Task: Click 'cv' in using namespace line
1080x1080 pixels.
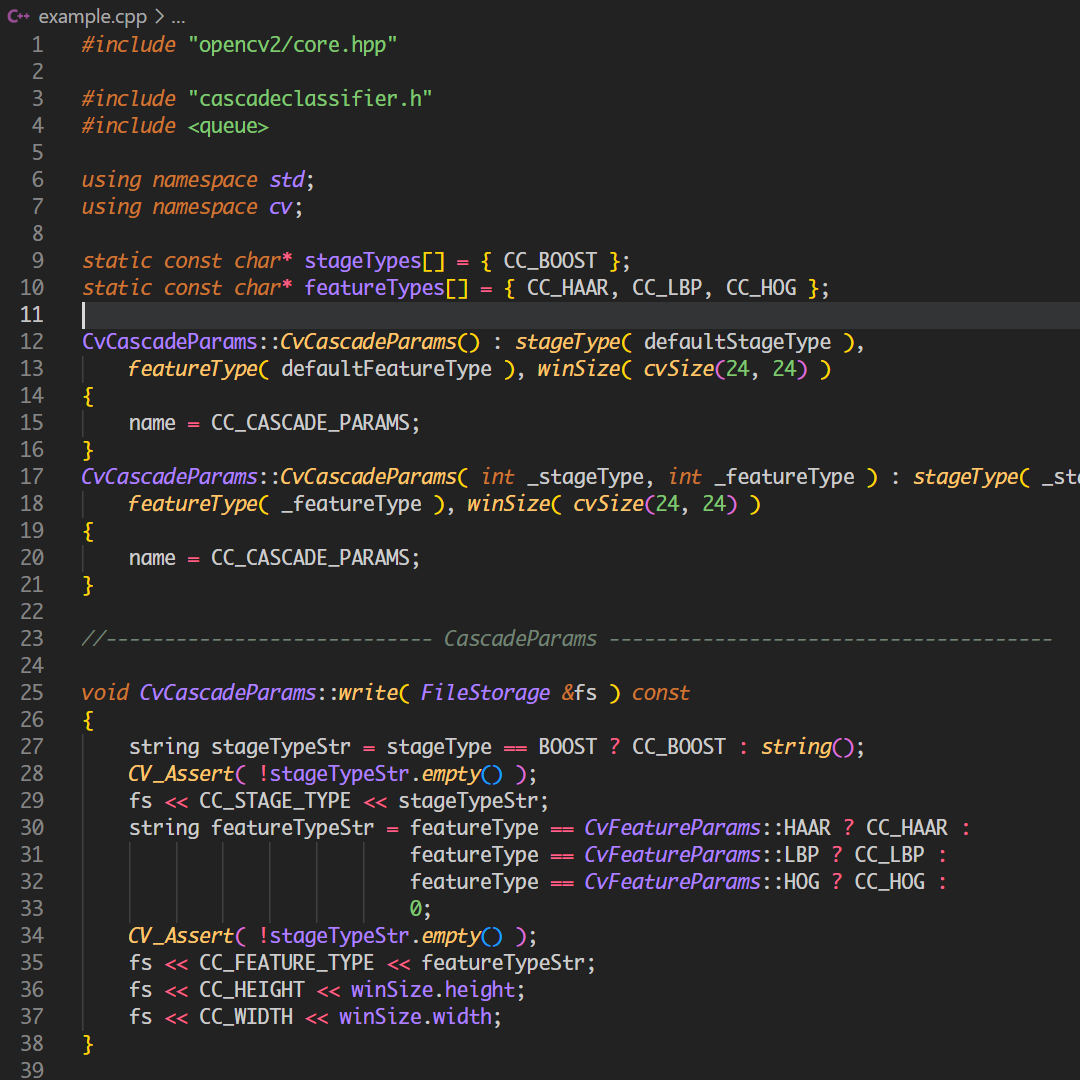Action: [x=280, y=207]
